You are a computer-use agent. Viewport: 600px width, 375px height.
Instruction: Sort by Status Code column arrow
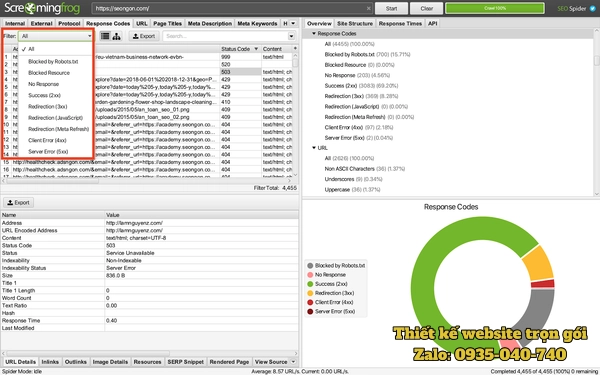256,49
